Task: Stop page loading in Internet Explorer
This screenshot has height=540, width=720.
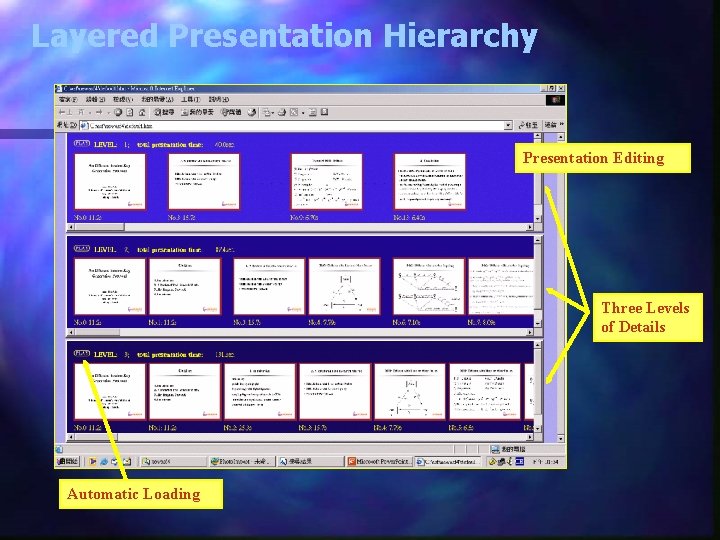Action: tap(118, 112)
